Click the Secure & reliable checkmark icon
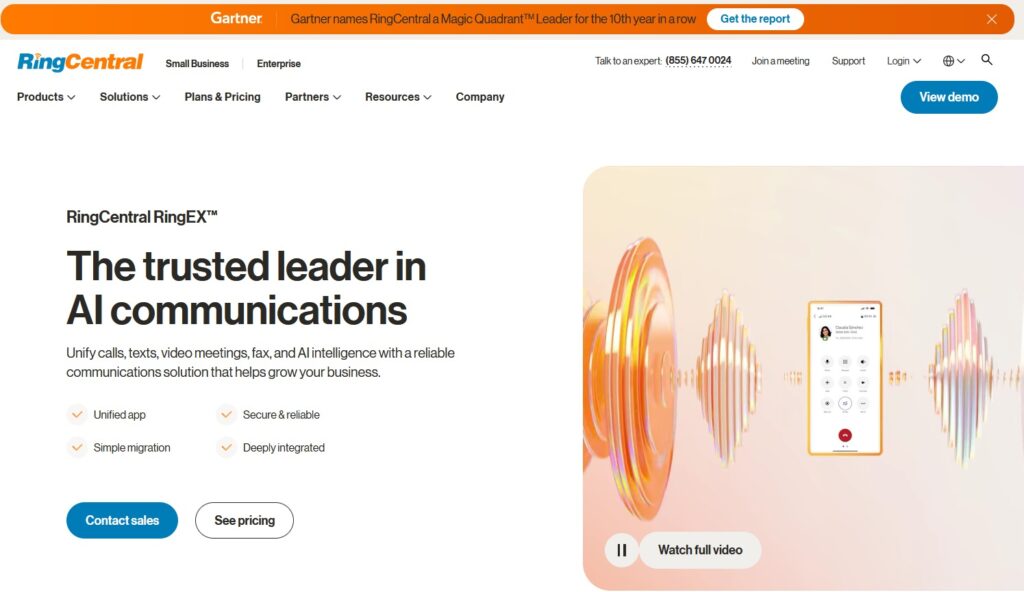This screenshot has width=1024, height=592. [226, 414]
